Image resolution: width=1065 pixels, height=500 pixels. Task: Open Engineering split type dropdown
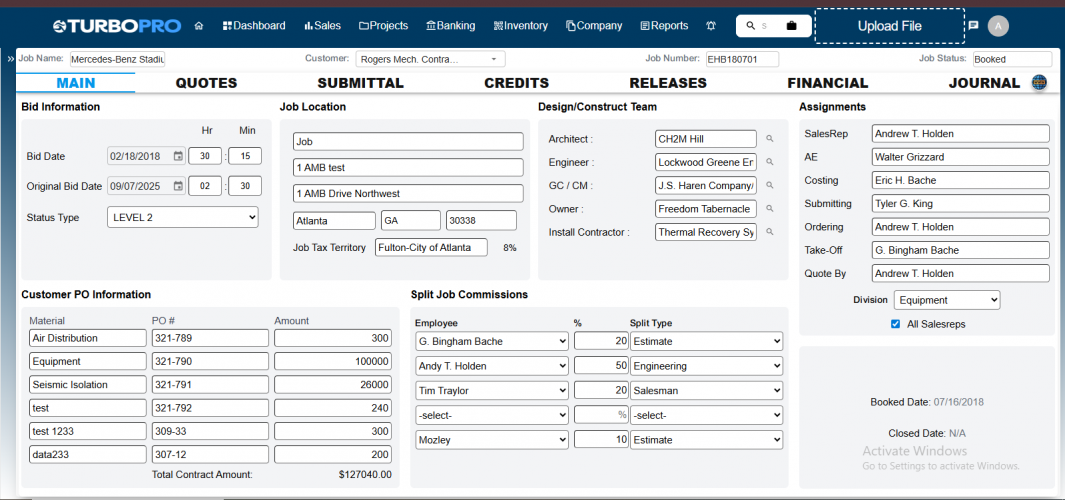coord(706,366)
